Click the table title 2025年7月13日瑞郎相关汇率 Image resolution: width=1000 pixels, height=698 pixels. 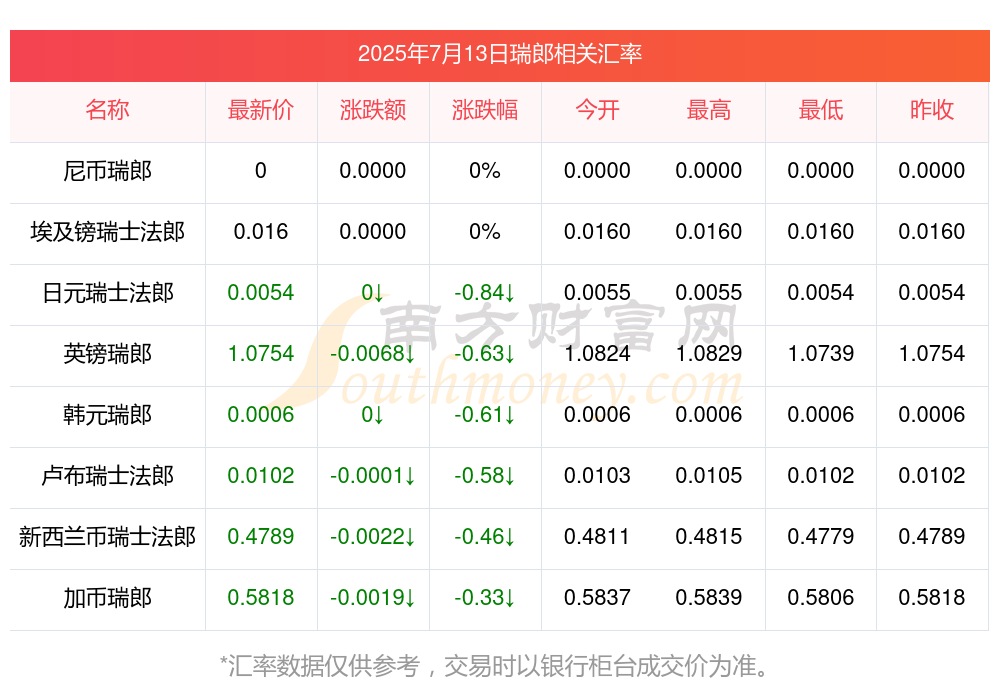(499, 54)
